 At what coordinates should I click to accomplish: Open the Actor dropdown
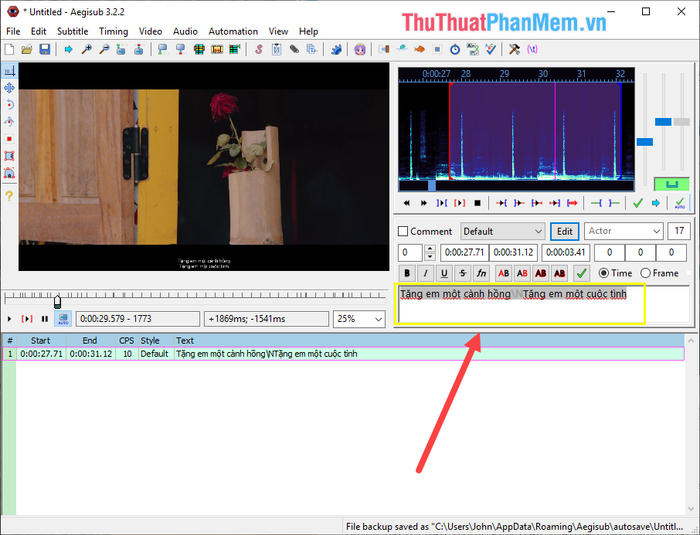(x=623, y=231)
